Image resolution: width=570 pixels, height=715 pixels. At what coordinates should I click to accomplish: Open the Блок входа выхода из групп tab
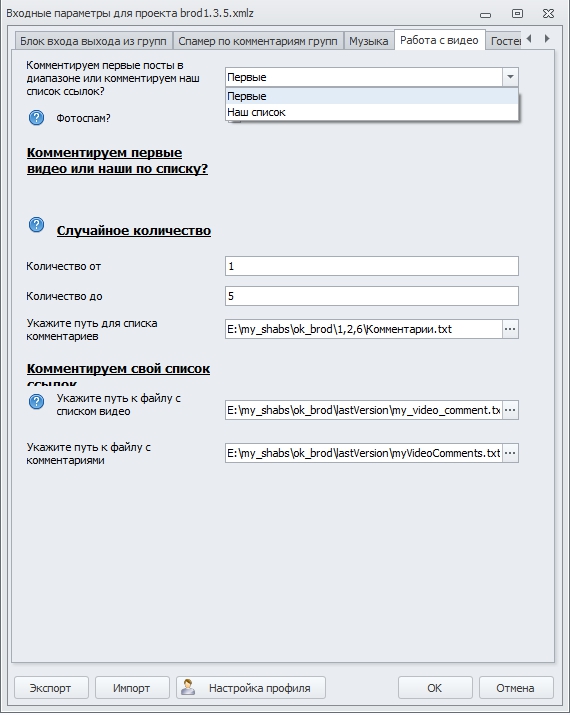tap(93, 41)
